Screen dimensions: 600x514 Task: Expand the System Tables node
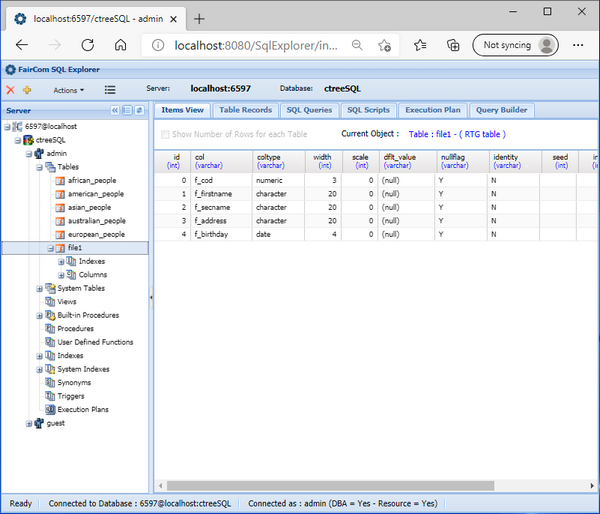(x=39, y=289)
